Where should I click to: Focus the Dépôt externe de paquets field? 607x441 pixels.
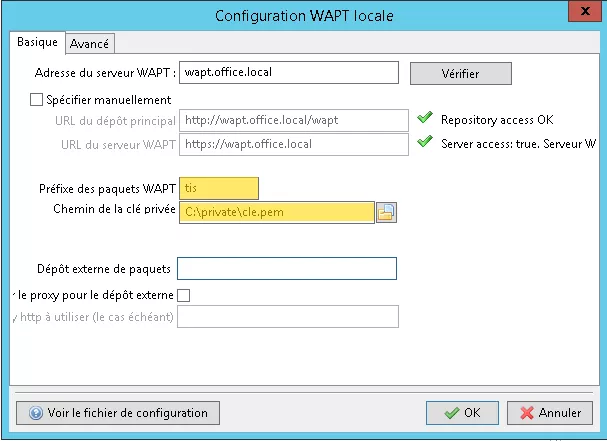click(x=287, y=268)
